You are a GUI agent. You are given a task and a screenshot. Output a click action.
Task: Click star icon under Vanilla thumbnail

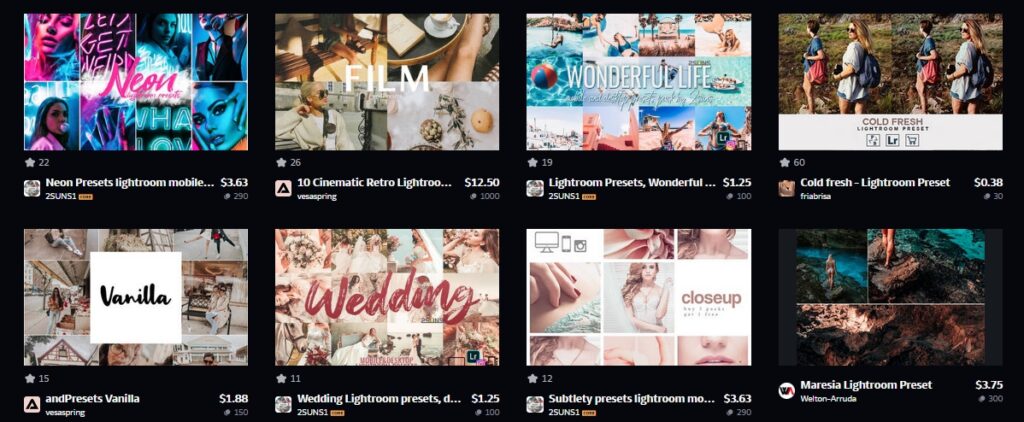pos(29,378)
